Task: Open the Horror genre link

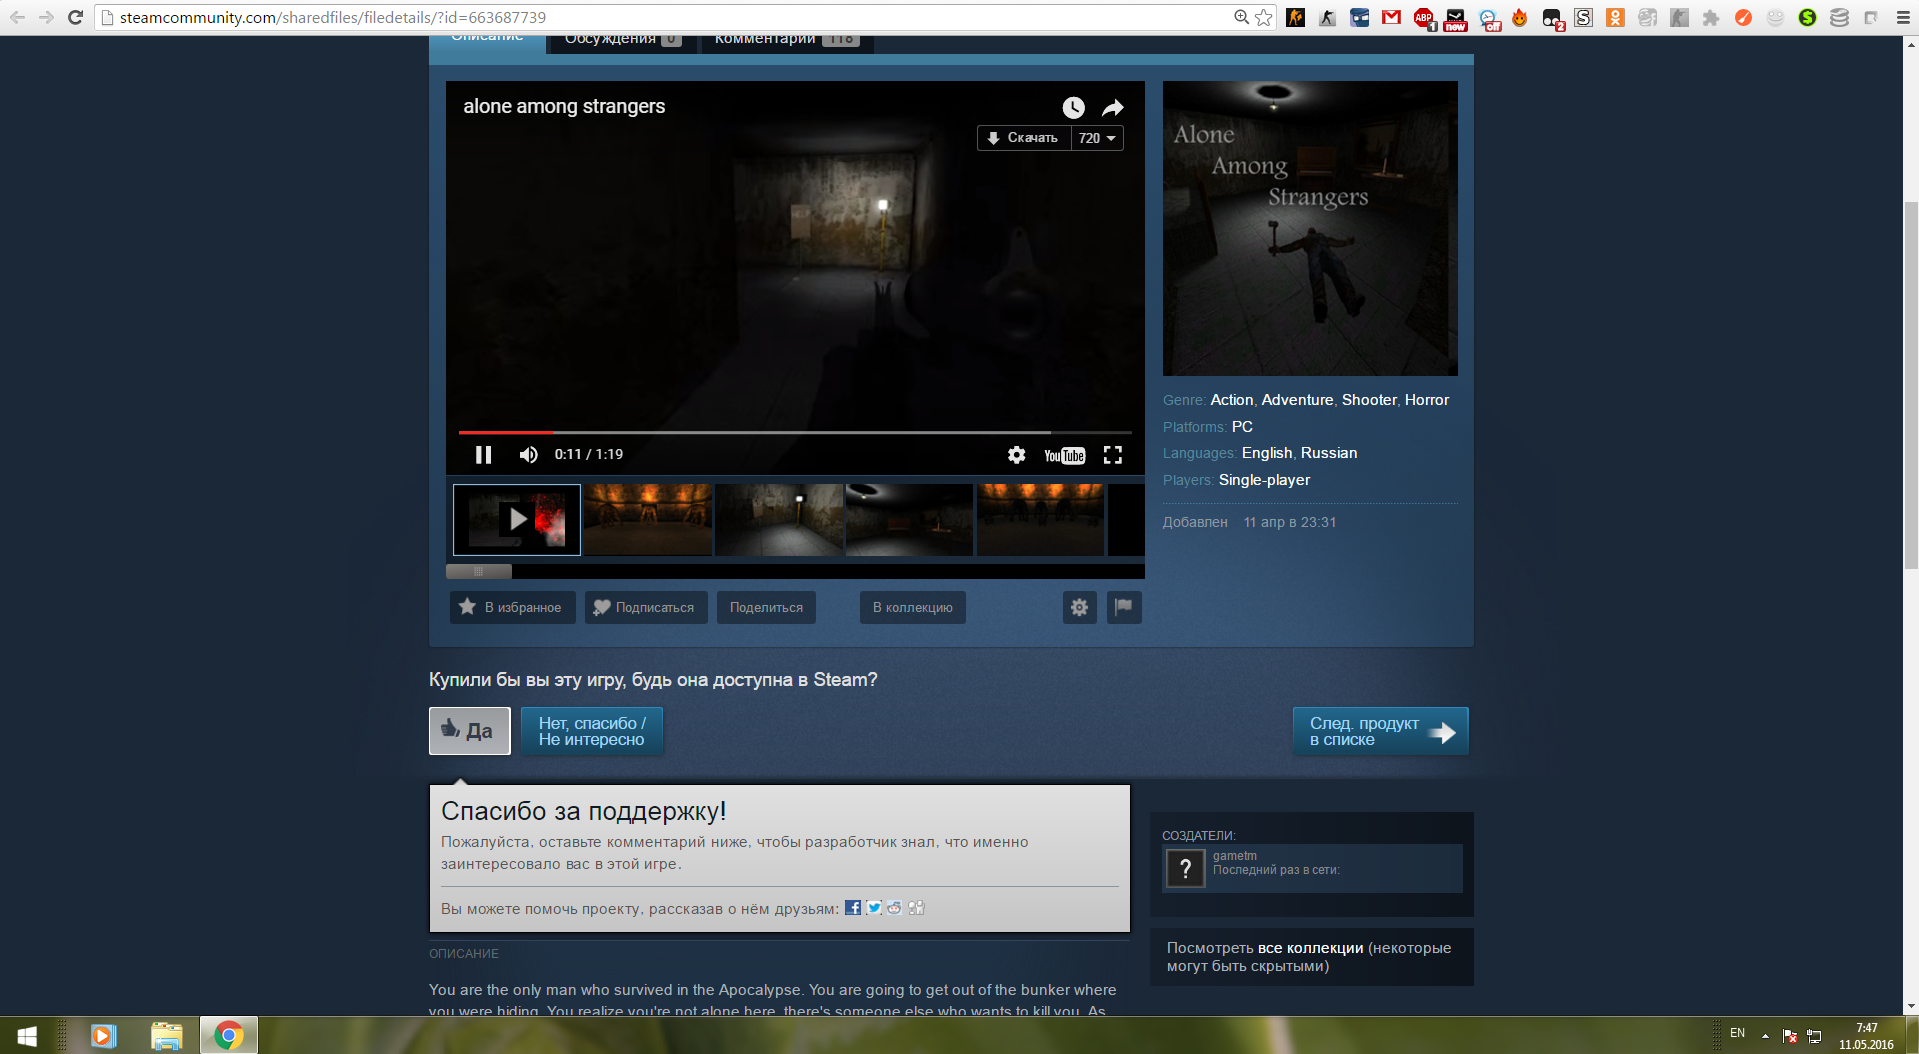Action: [1427, 400]
